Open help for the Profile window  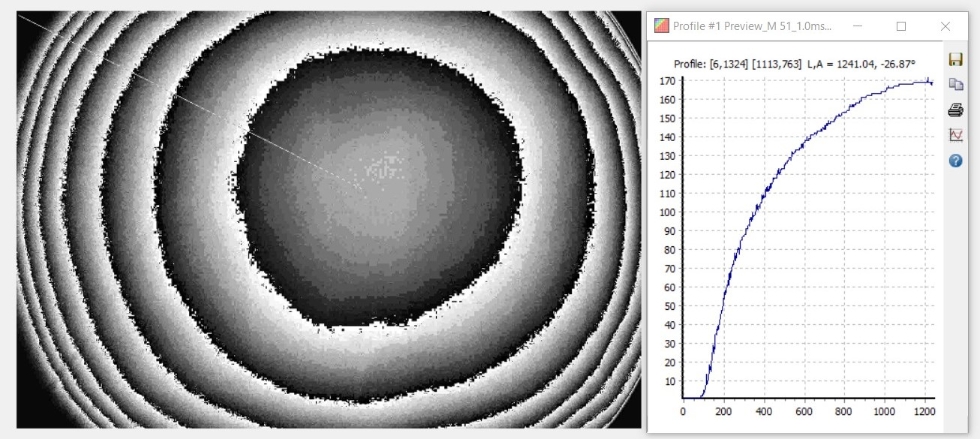point(955,161)
